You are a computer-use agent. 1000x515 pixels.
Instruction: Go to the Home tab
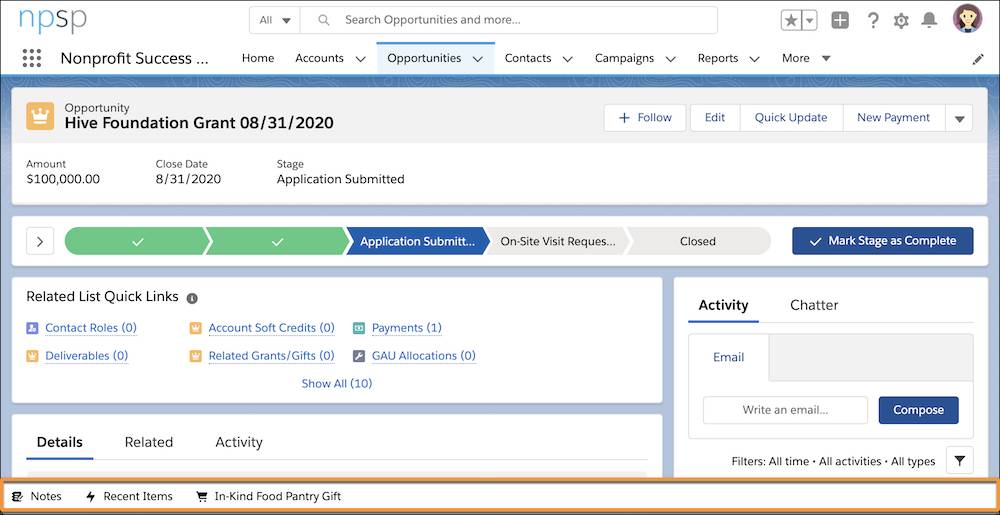(258, 58)
